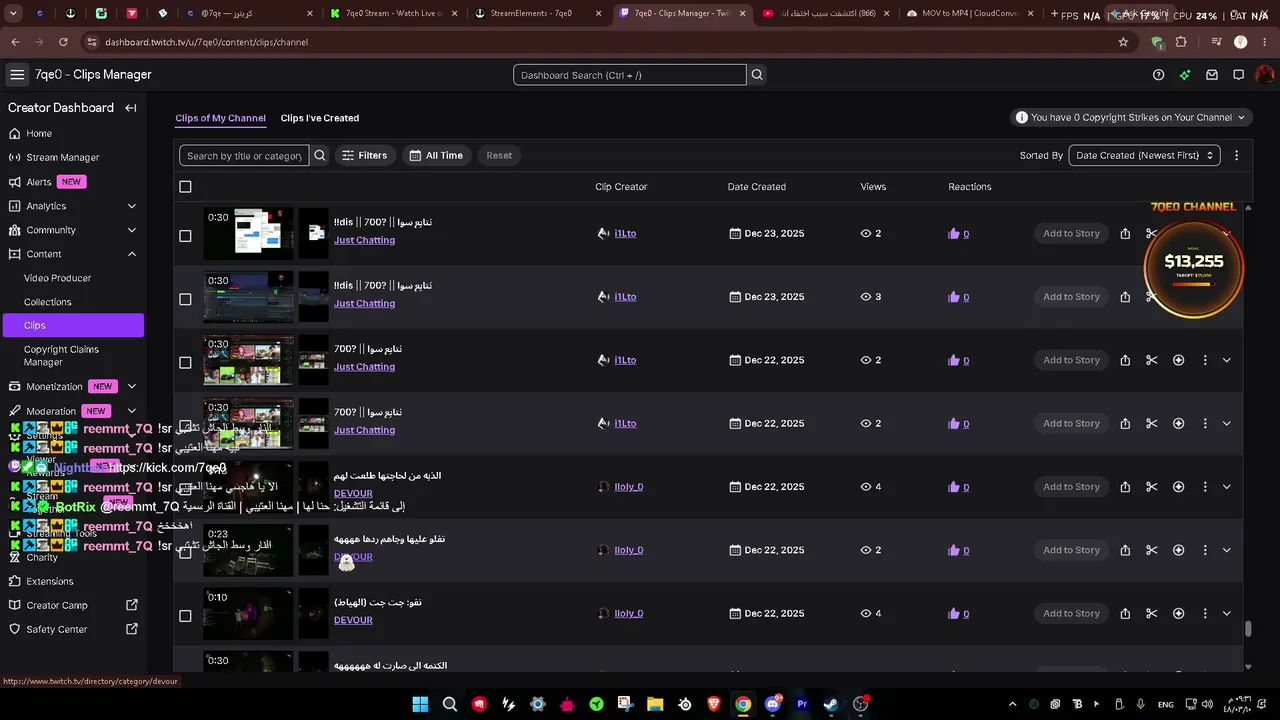The width and height of the screenshot is (1280, 720).
Task: Click the thumbs-up reaction icon on first clip
Action: [x=954, y=234]
